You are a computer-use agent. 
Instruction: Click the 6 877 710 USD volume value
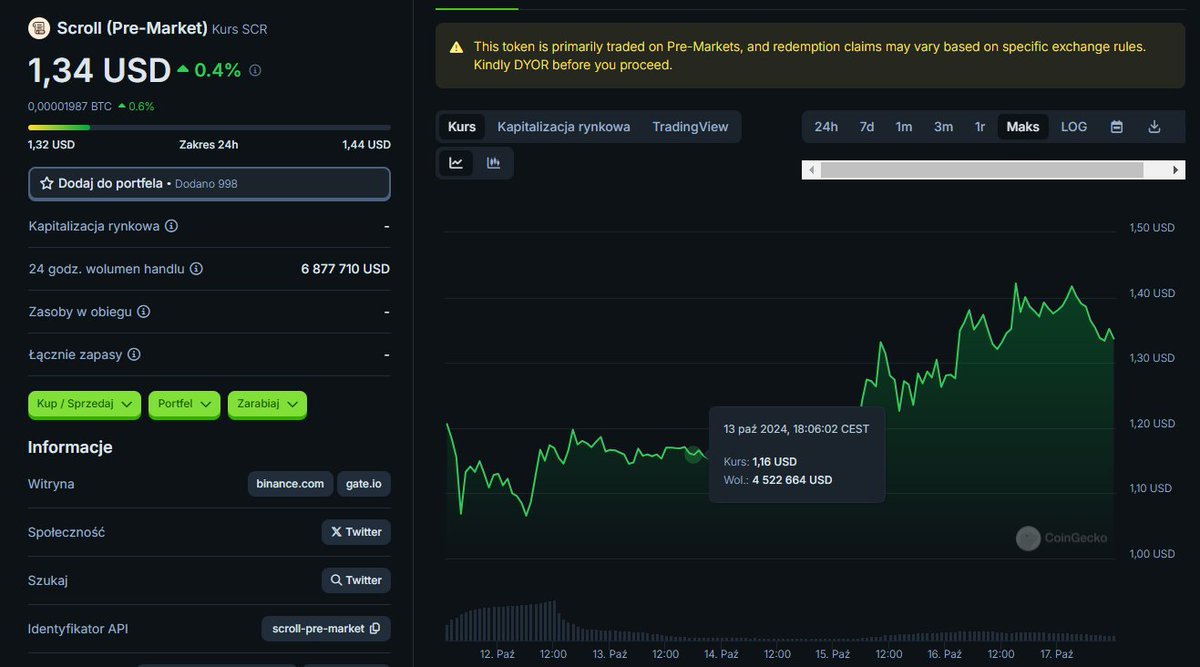[345, 269]
